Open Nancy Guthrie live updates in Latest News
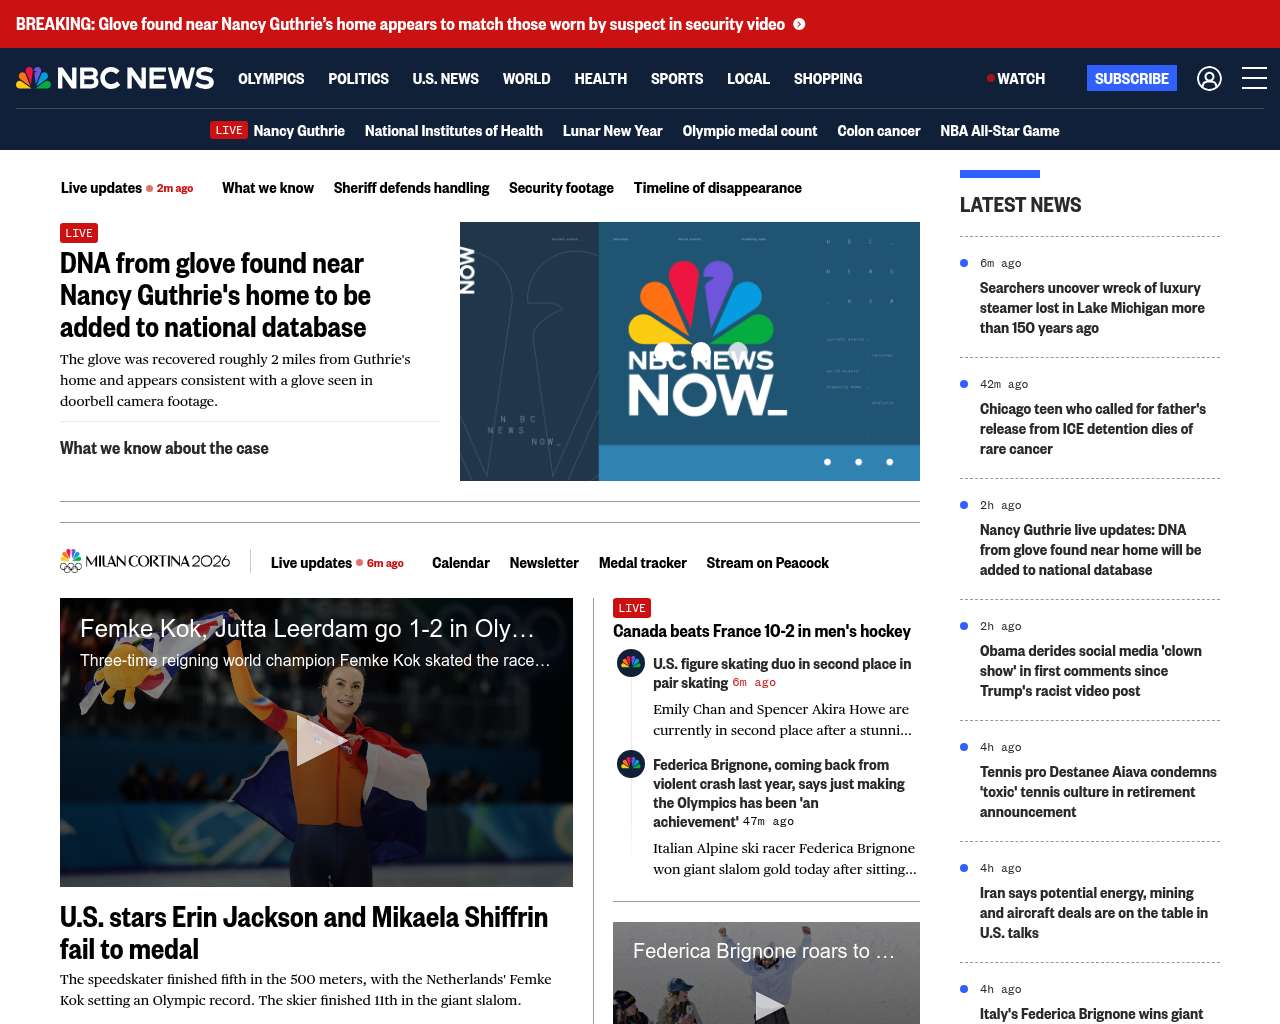Viewport: 1280px width, 1024px height. 1091,550
